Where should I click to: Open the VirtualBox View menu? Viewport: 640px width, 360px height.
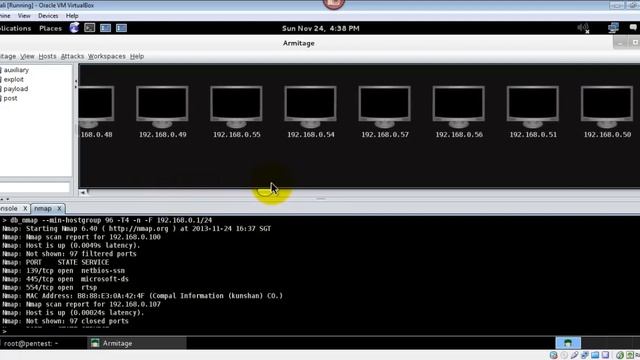(x=24, y=16)
